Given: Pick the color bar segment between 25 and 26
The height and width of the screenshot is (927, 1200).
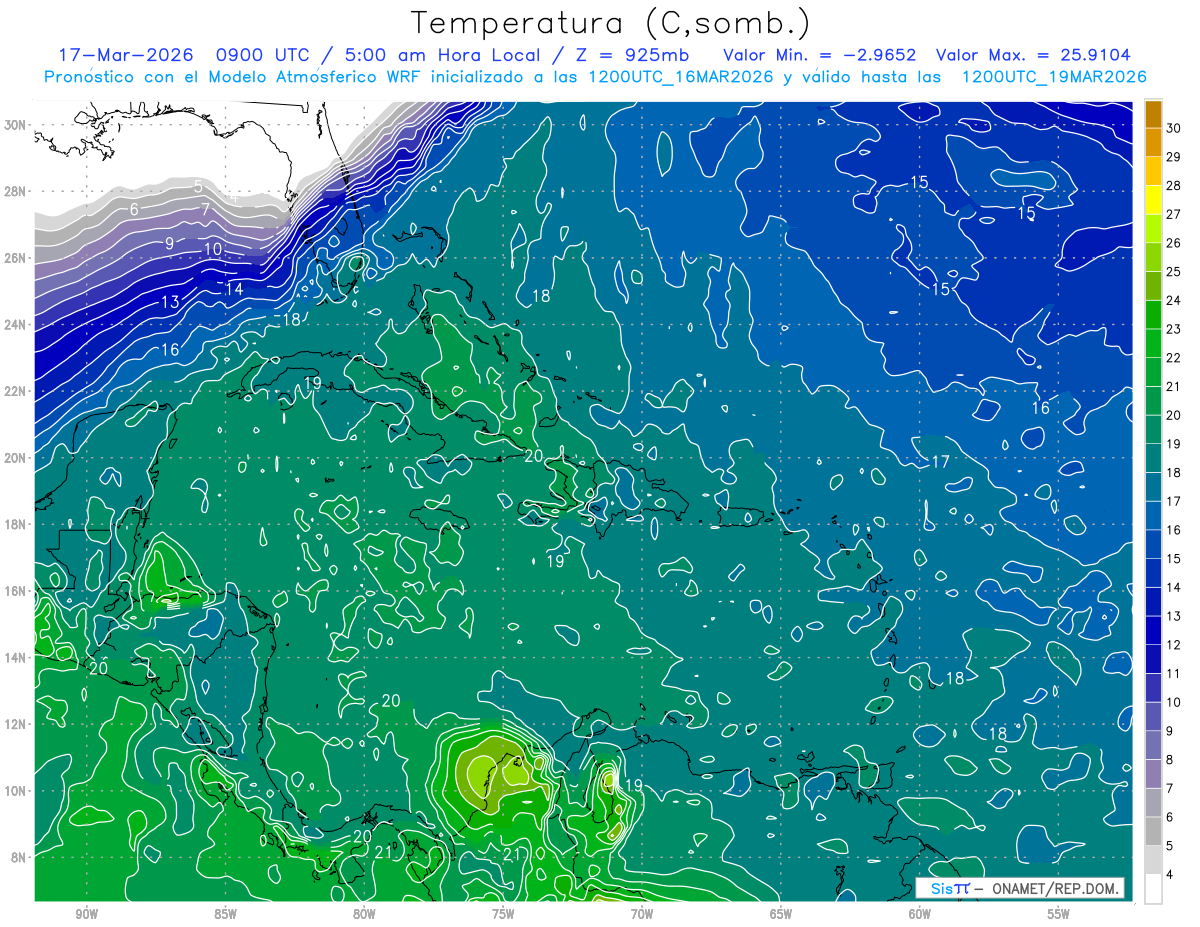Looking at the screenshot, I should [1153, 257].
